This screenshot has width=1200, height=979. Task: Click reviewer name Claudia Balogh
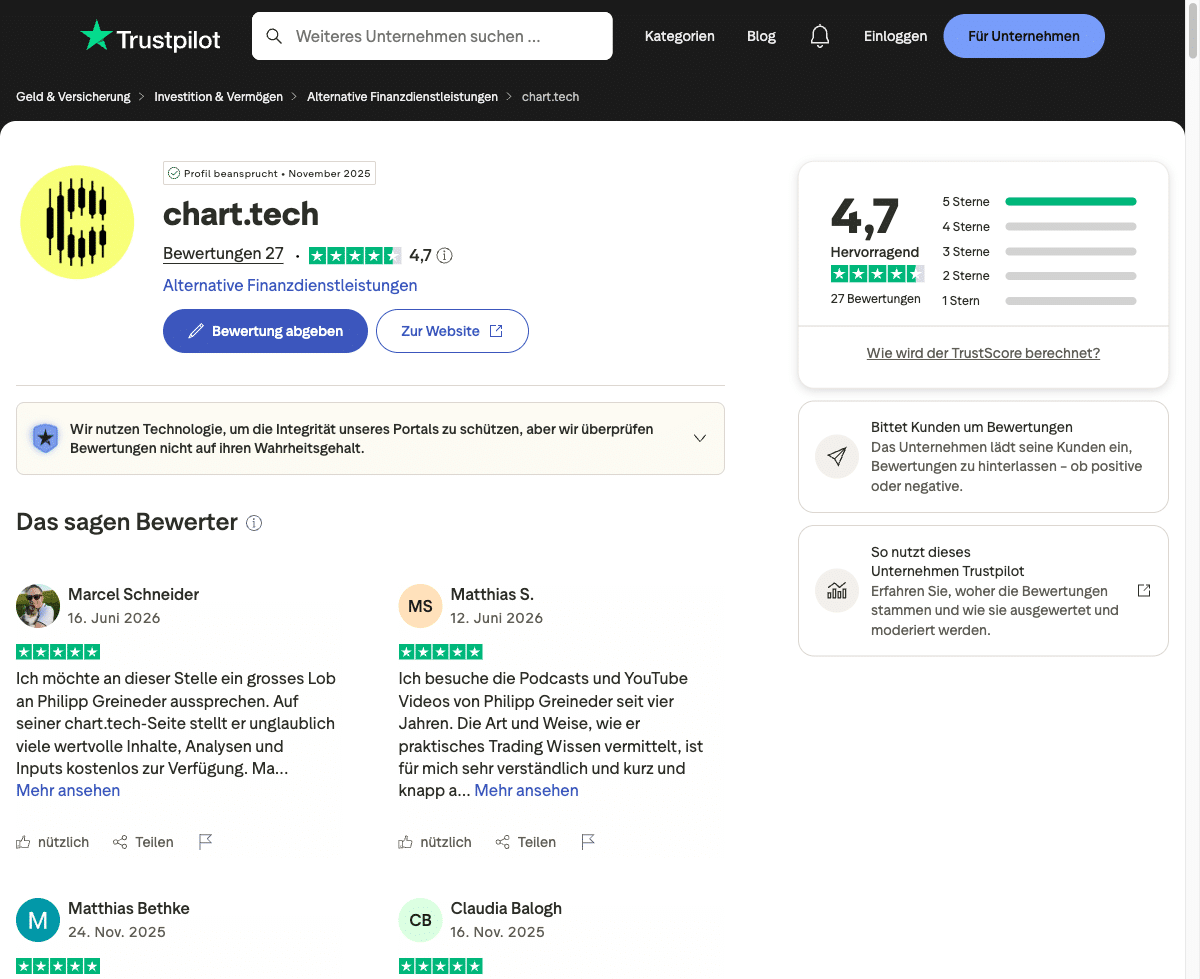[x=506, y=908]
